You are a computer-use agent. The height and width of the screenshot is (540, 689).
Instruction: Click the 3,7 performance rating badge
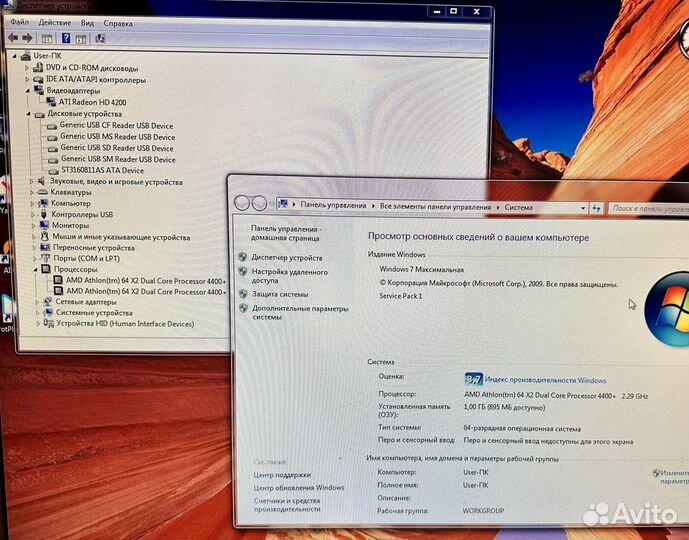(474, 379)
